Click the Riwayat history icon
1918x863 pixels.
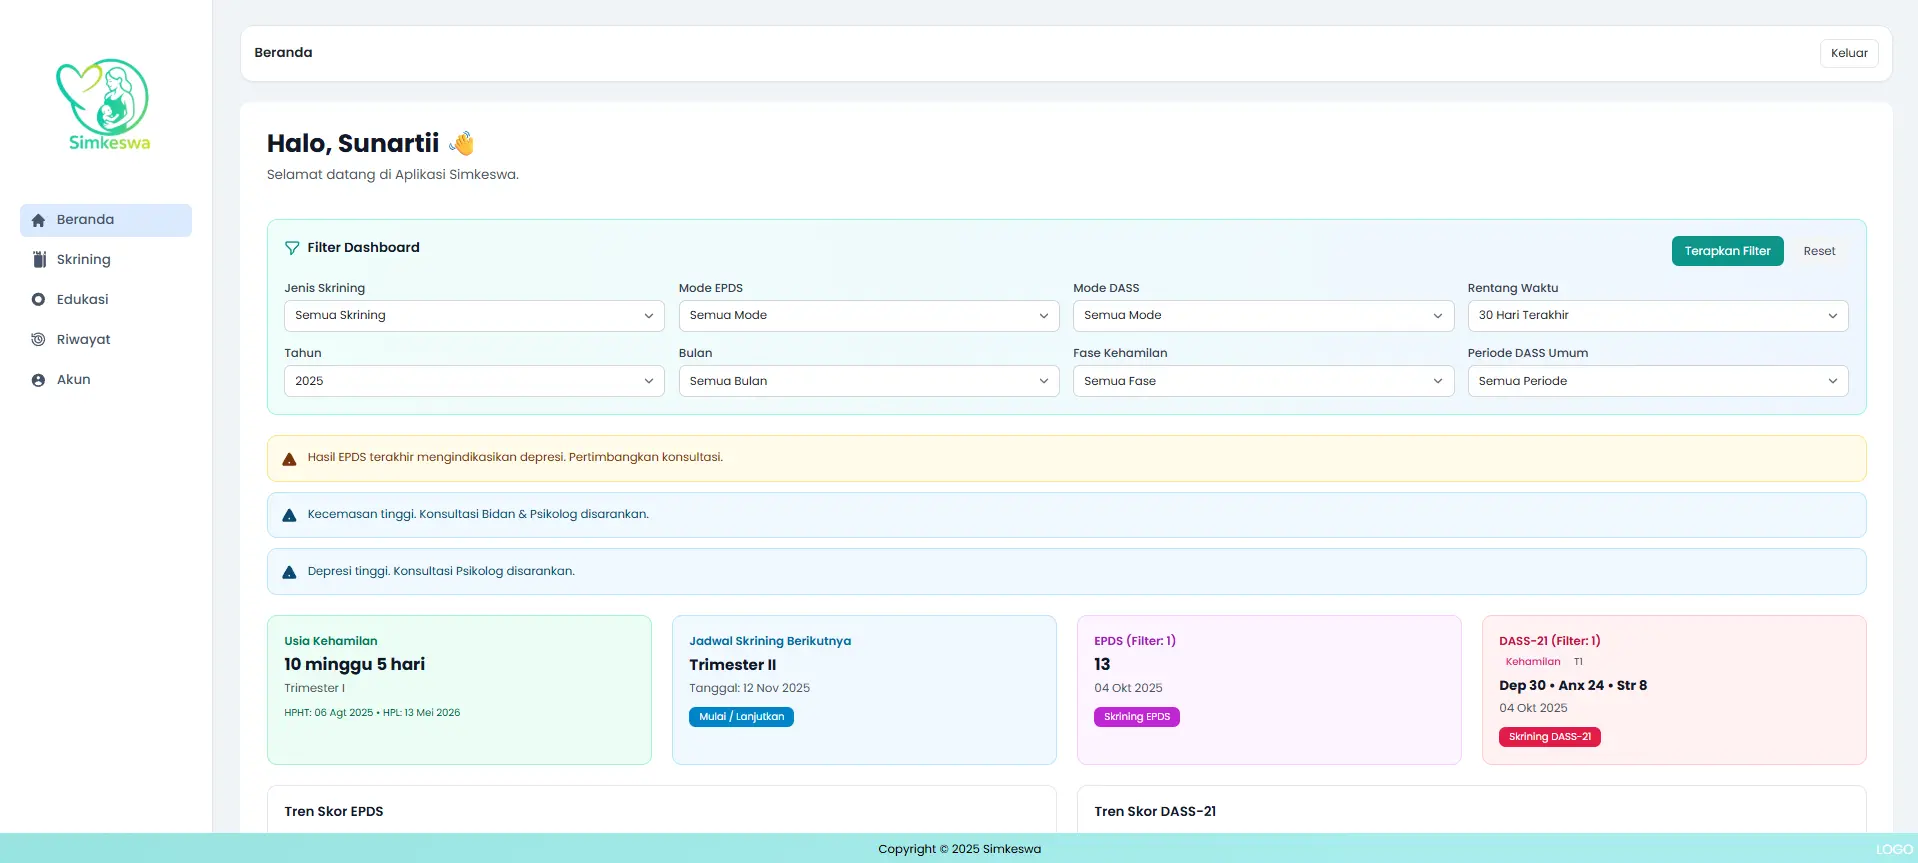point(38,340)
